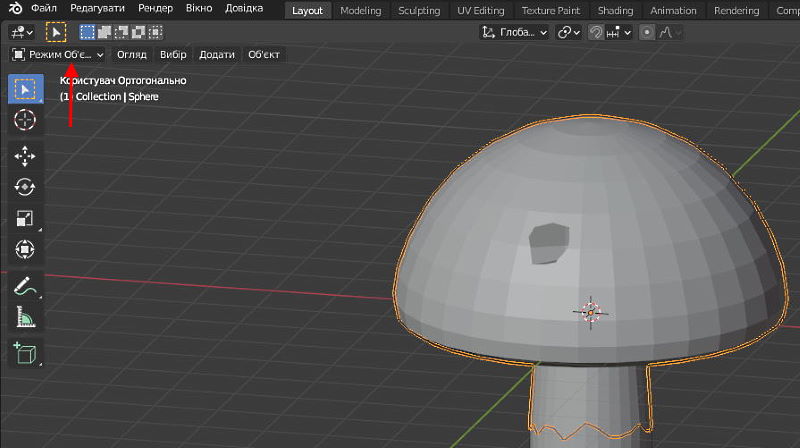
Task: Switch to the Layout workspace tab
Action: click(307, 11)
